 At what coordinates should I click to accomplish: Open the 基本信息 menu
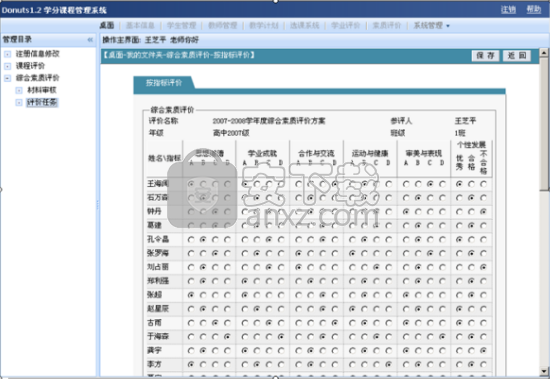[140, 25]
